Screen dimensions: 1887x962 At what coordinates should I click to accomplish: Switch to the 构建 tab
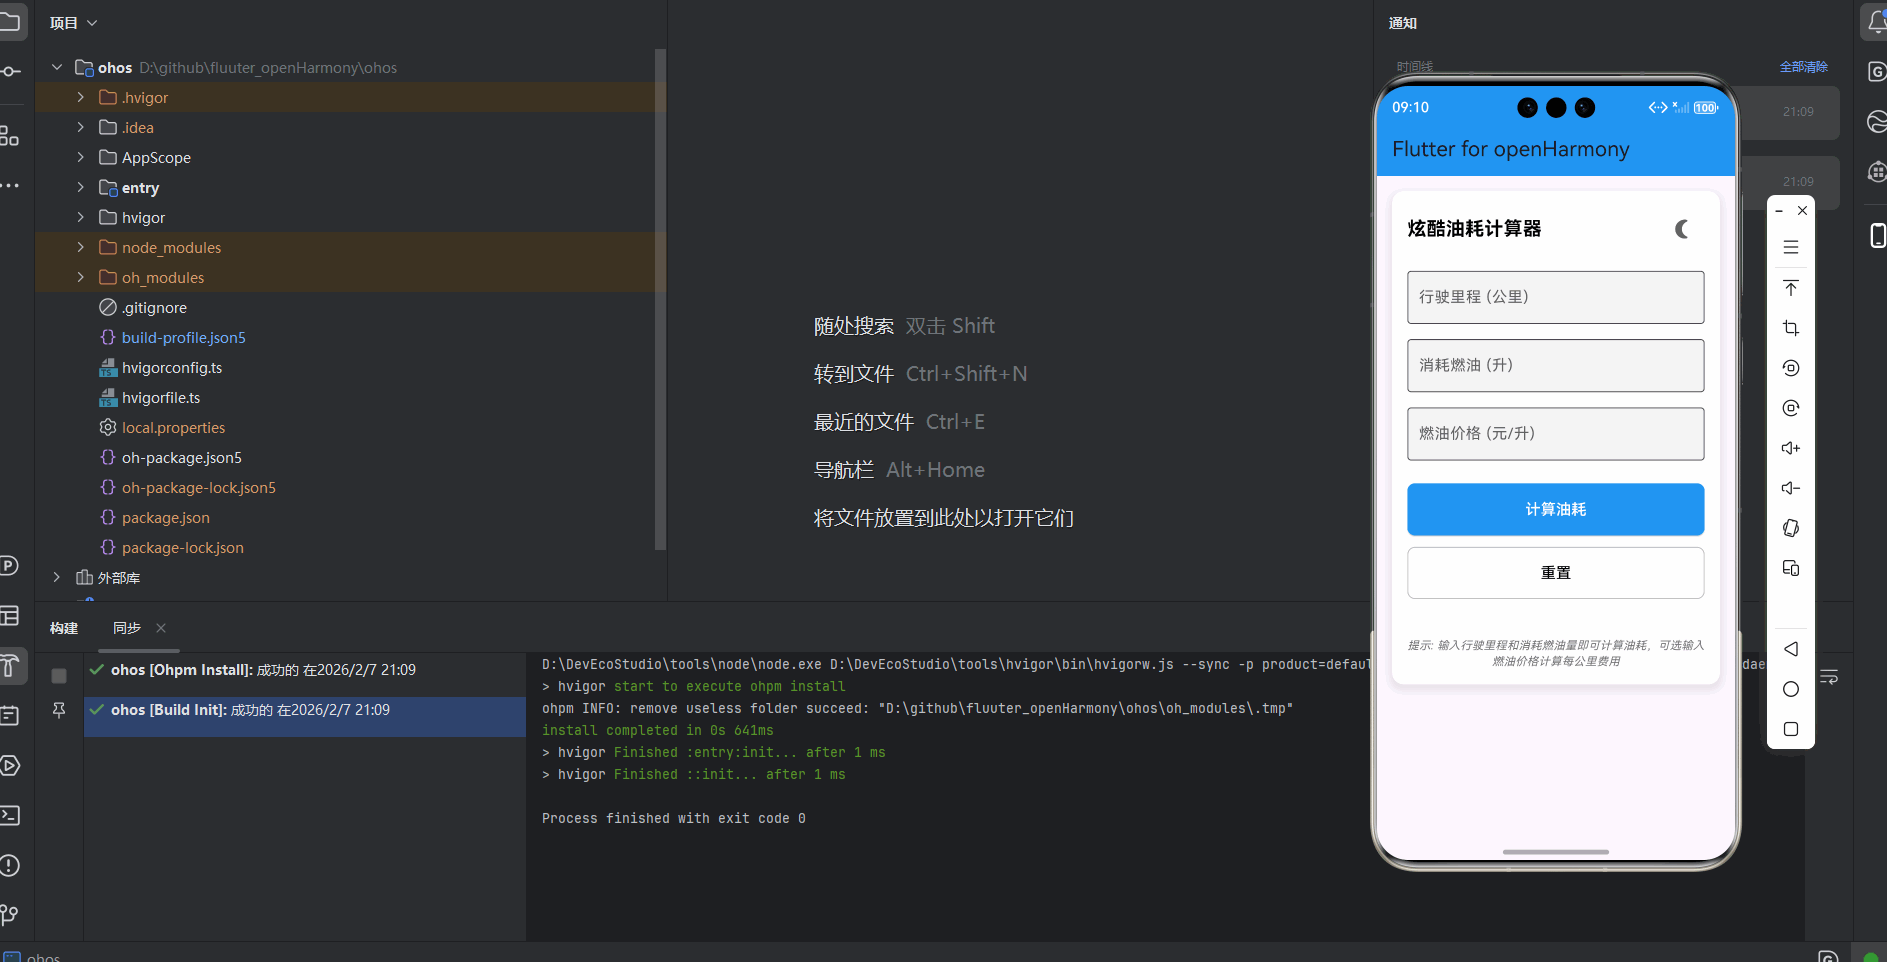coord(64,628)
